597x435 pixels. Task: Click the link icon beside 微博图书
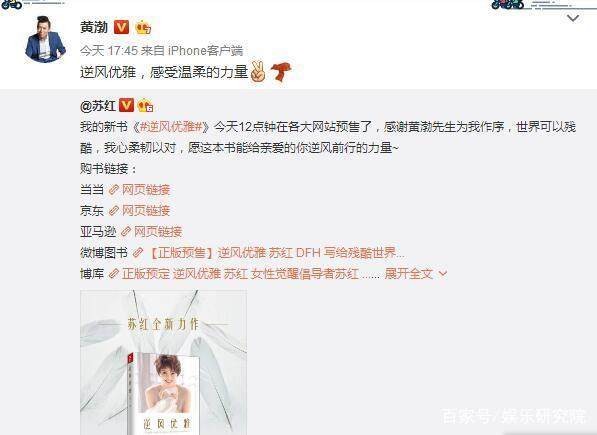138,252
